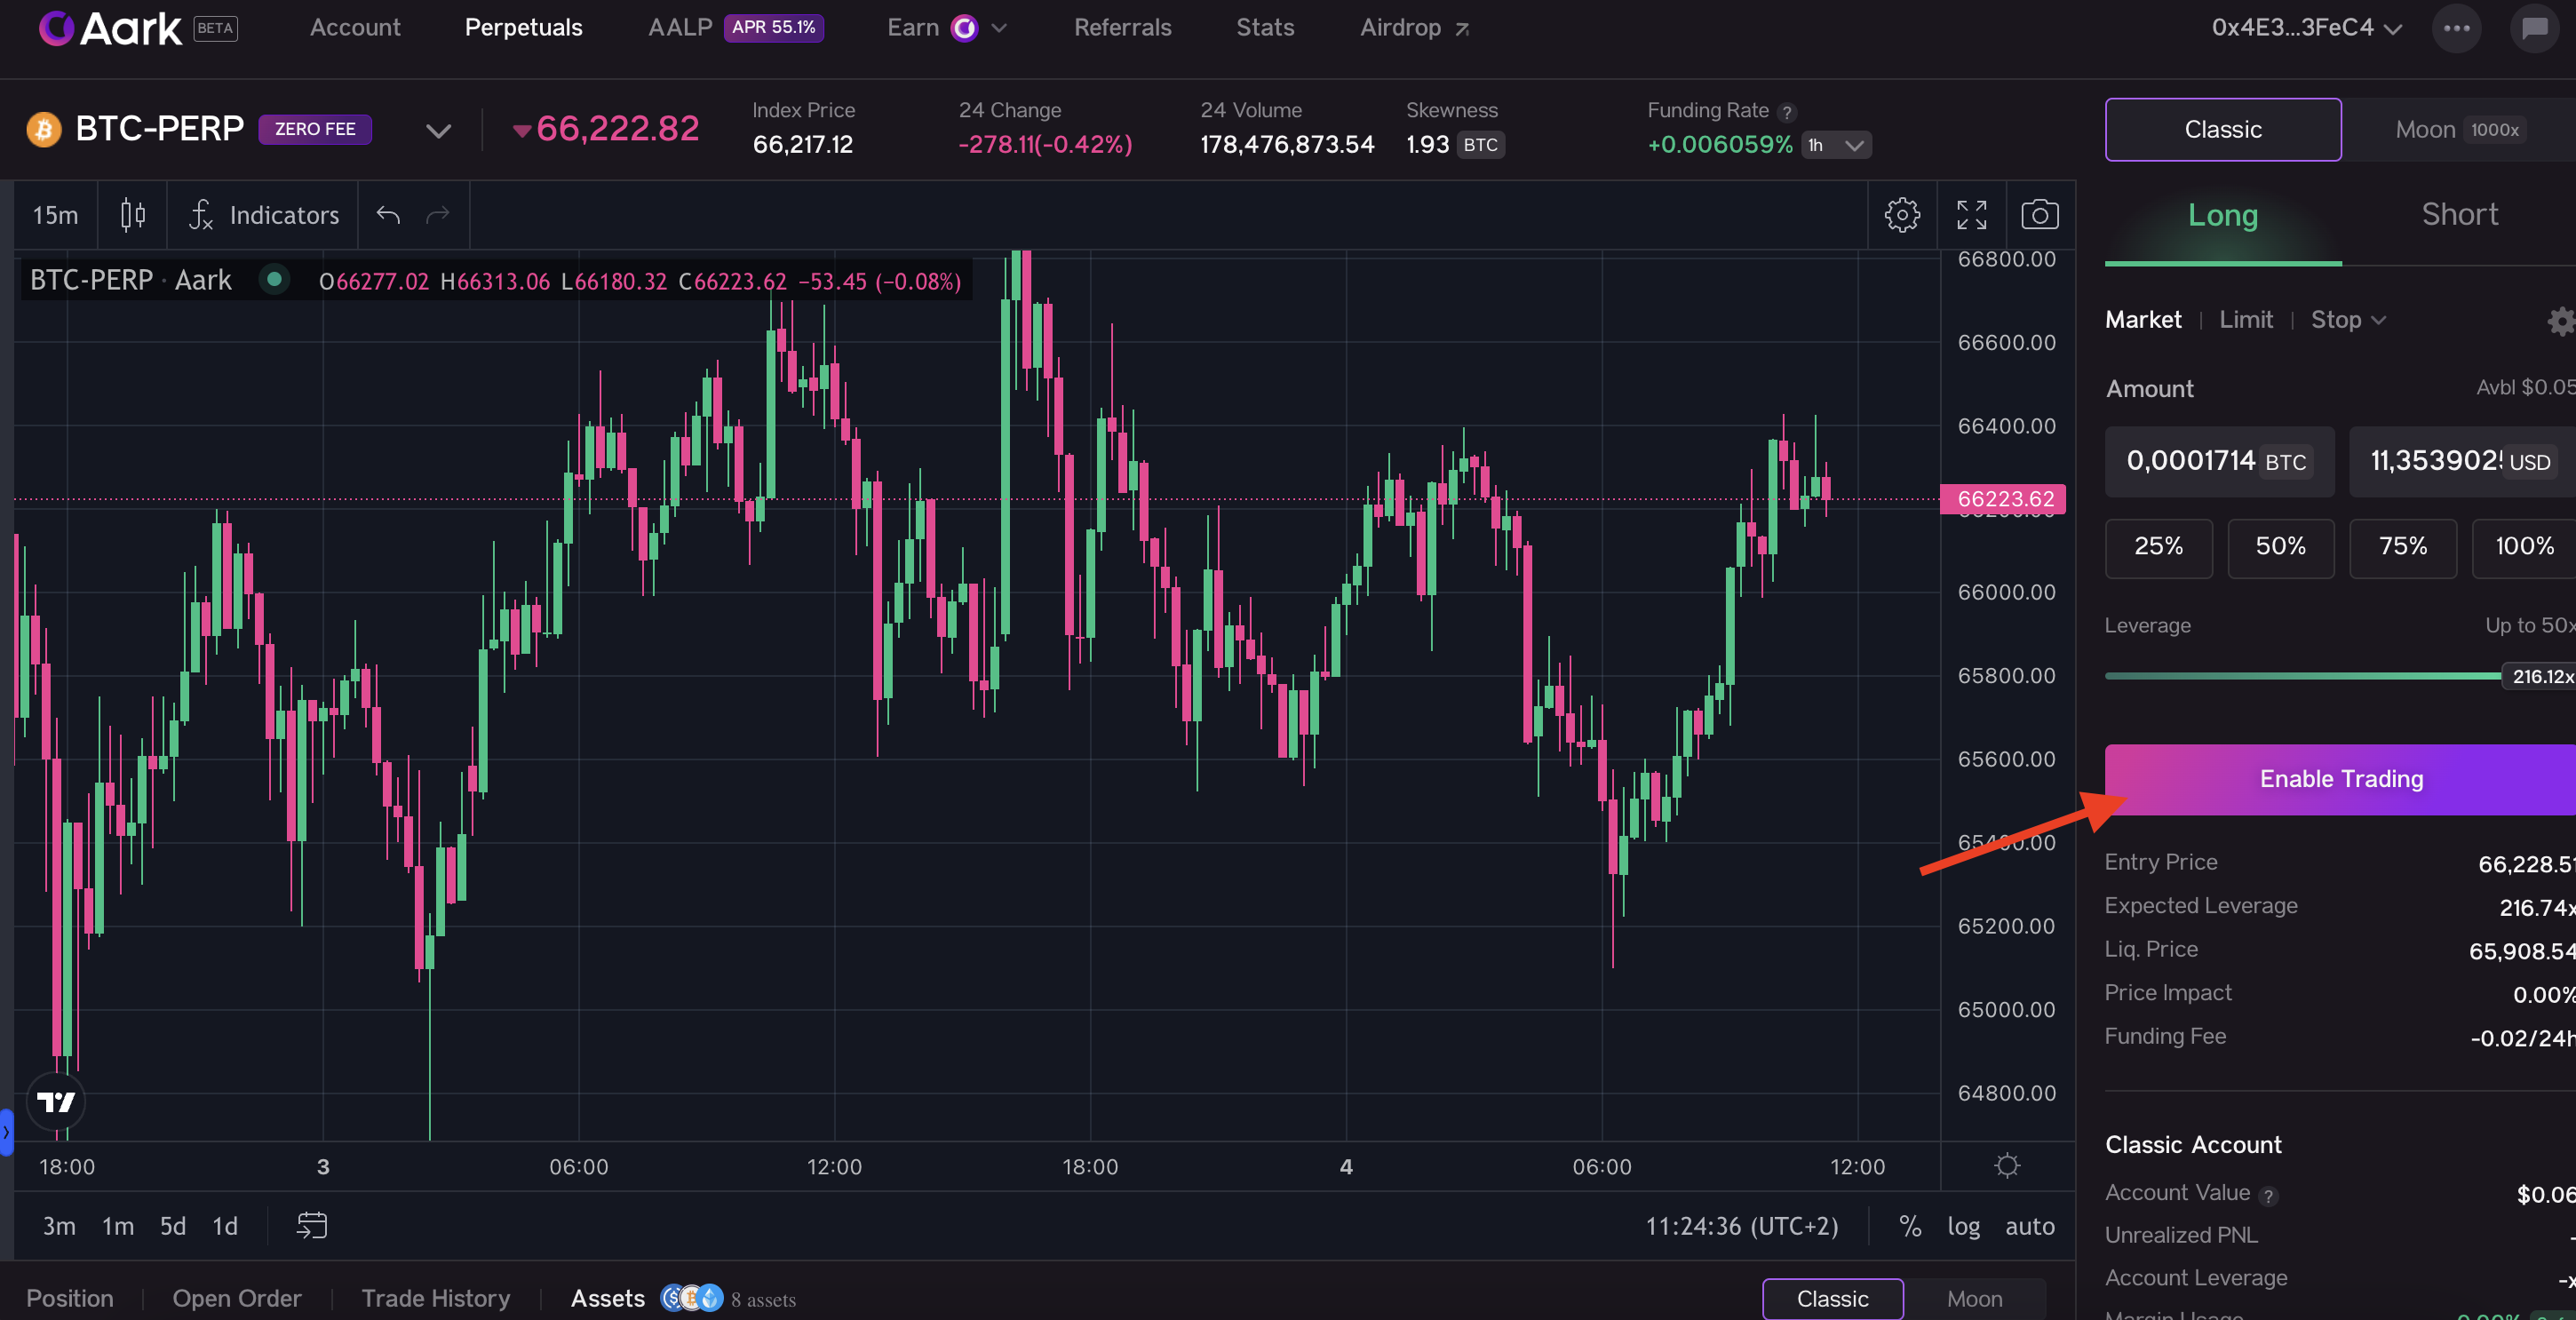Click the Enable Trading button
Screen dimensions: 2576x1320
[x=2341, y=779]
